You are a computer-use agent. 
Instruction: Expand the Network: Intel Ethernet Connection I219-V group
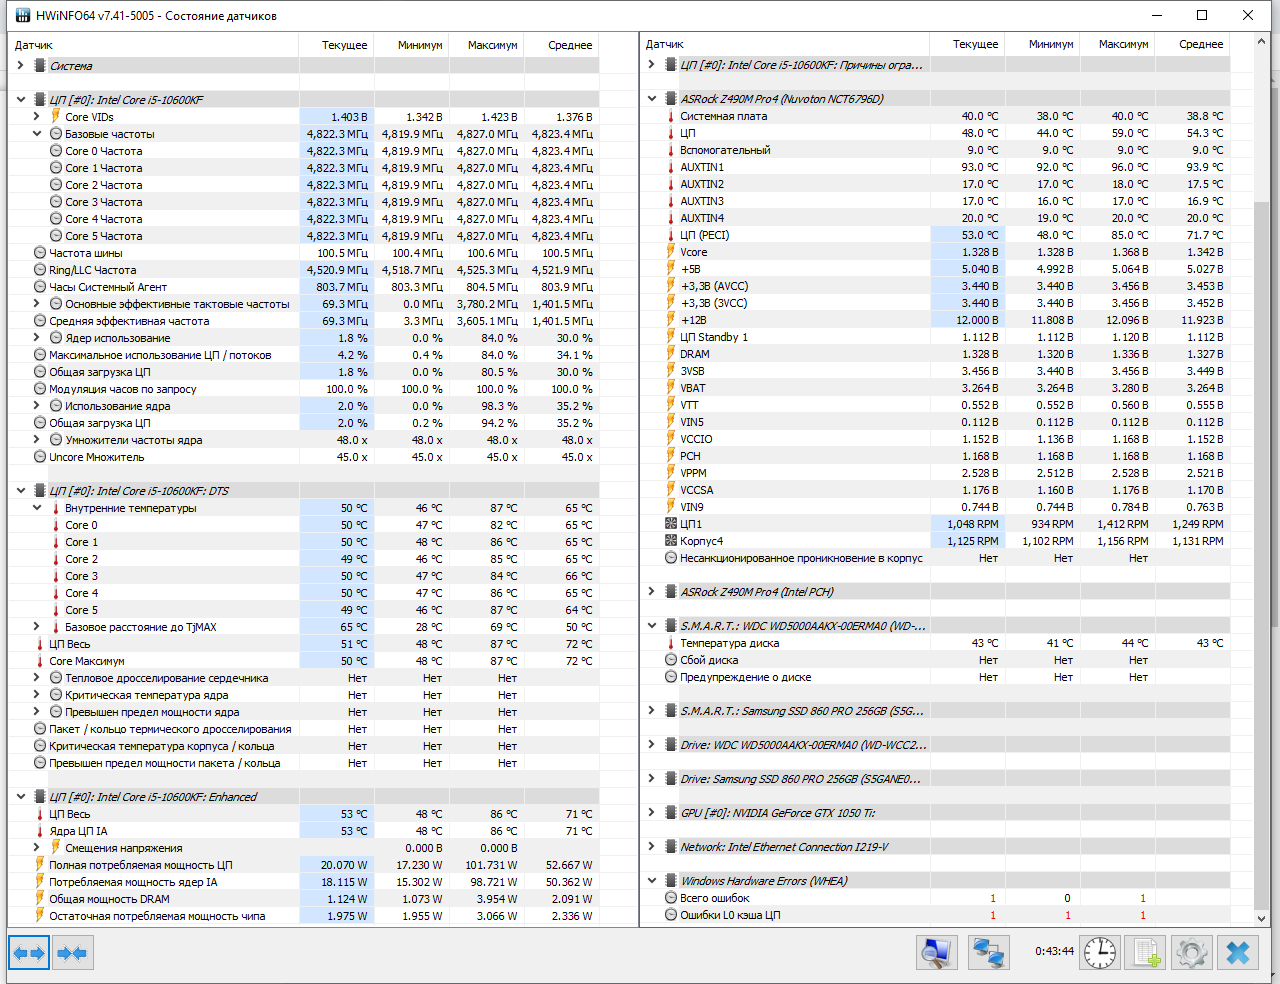coord(652,847)
